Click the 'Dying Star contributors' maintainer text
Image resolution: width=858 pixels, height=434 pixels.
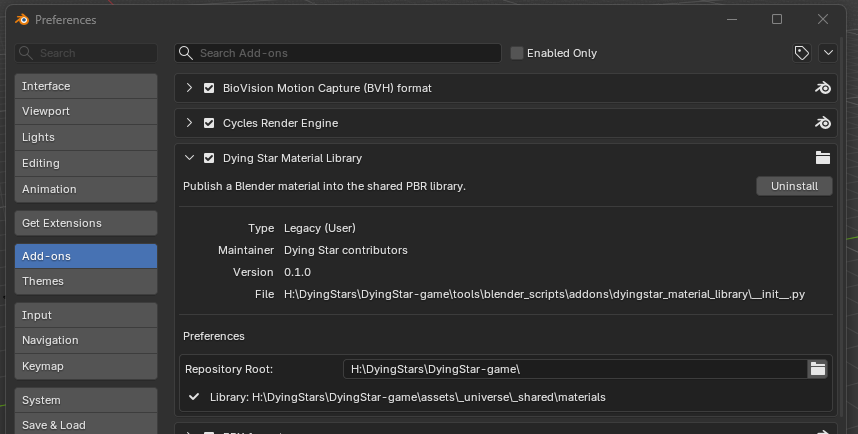tap(346, 250)
